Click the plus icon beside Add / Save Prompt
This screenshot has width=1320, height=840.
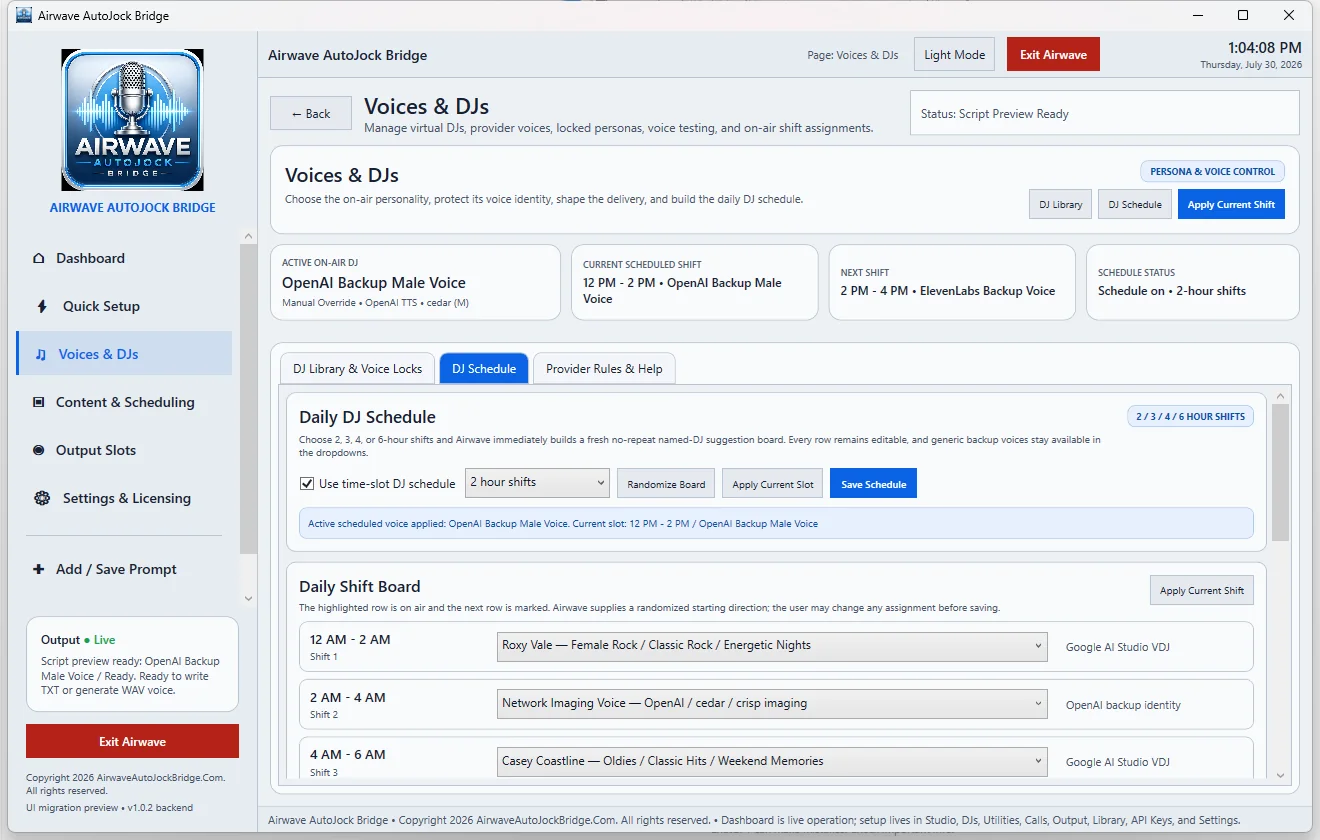point(39,569)
